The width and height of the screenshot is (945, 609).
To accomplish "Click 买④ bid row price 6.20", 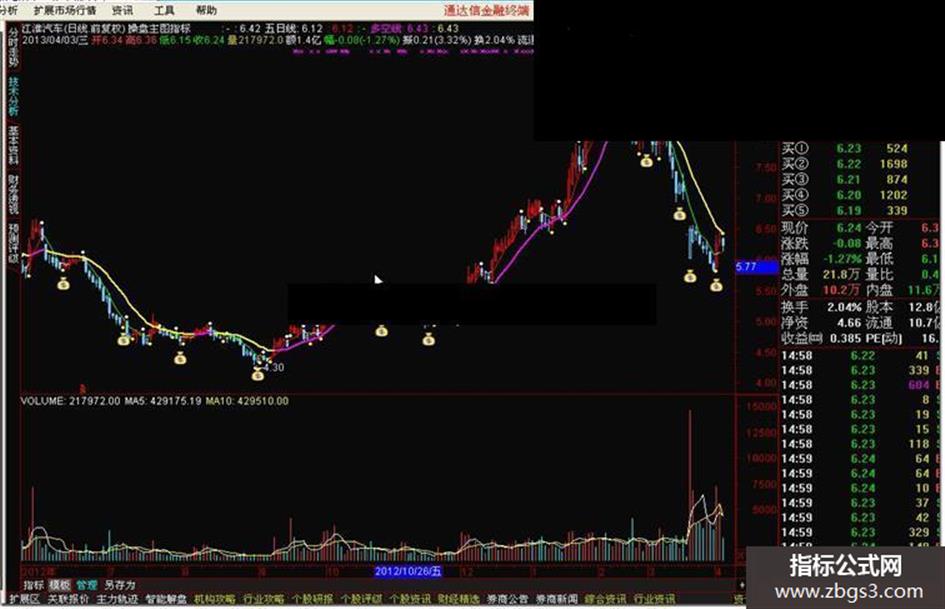I will pyautogui.click(x=849, y=195).
